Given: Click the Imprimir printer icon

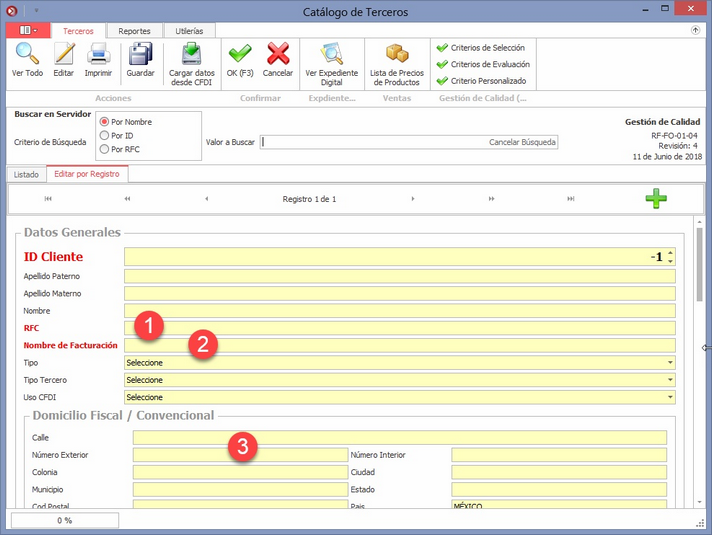Looking at the screenshot, I should click(98, 55).
